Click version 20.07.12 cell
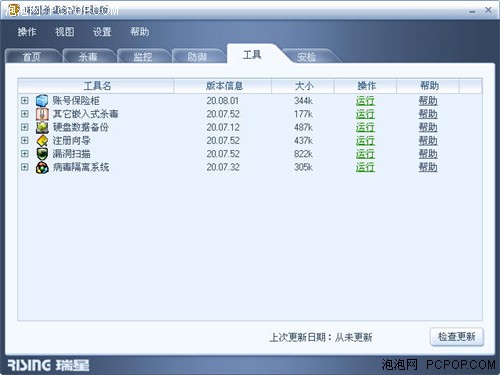Image resolution: width=500 pixels, height=375 pixels. click(223, 127)
